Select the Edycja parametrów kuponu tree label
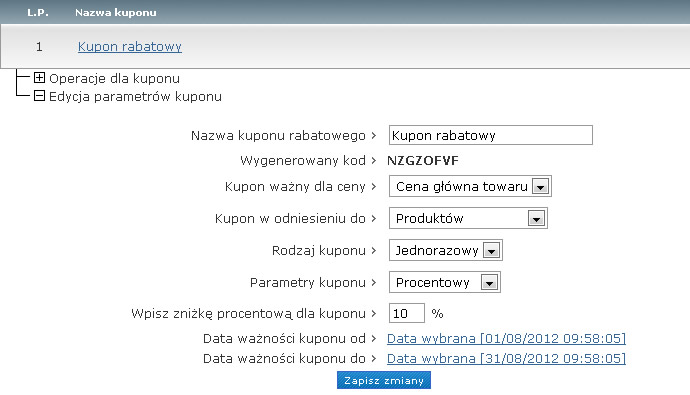 click(136, 96)
